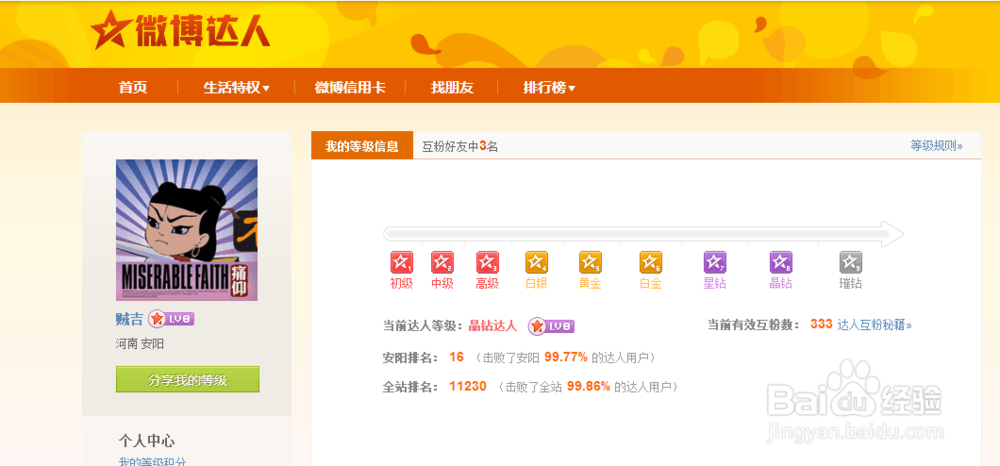The width and height of the screenshot is (1000, 466).
Task: Select the 晶钻 level 8 badge icon
Action: [781, 262]
